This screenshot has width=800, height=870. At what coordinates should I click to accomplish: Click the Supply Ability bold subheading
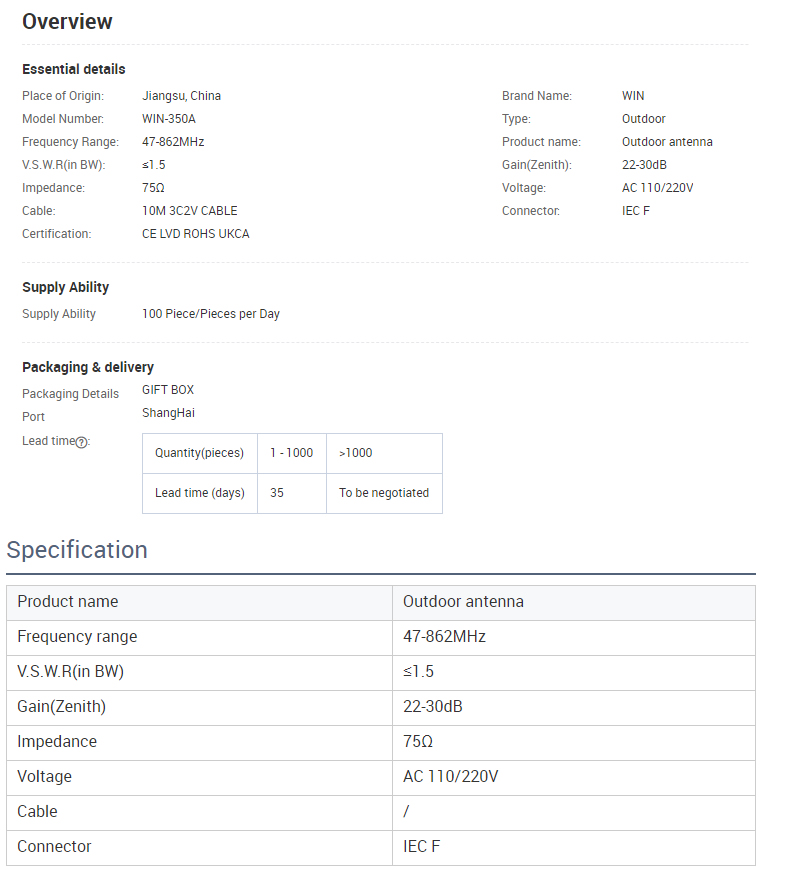(x=66, y=287)
